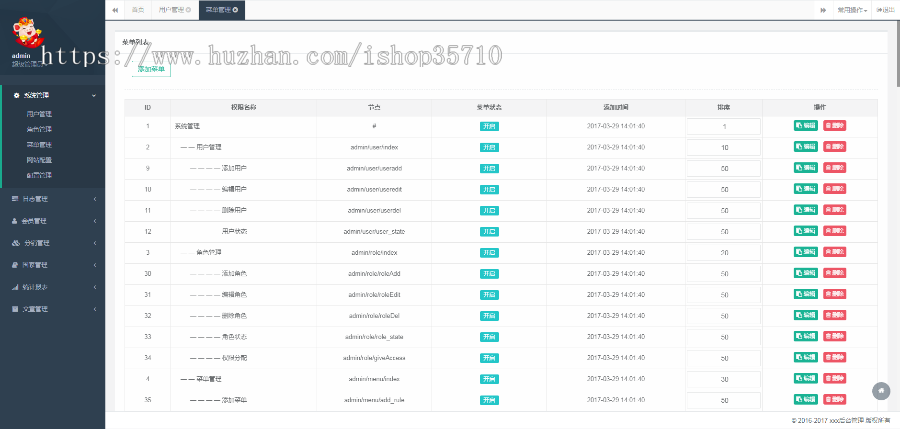The image size is (900, 429).
Task: Delete the admin/user/index row
Action: tap(835, 146)
